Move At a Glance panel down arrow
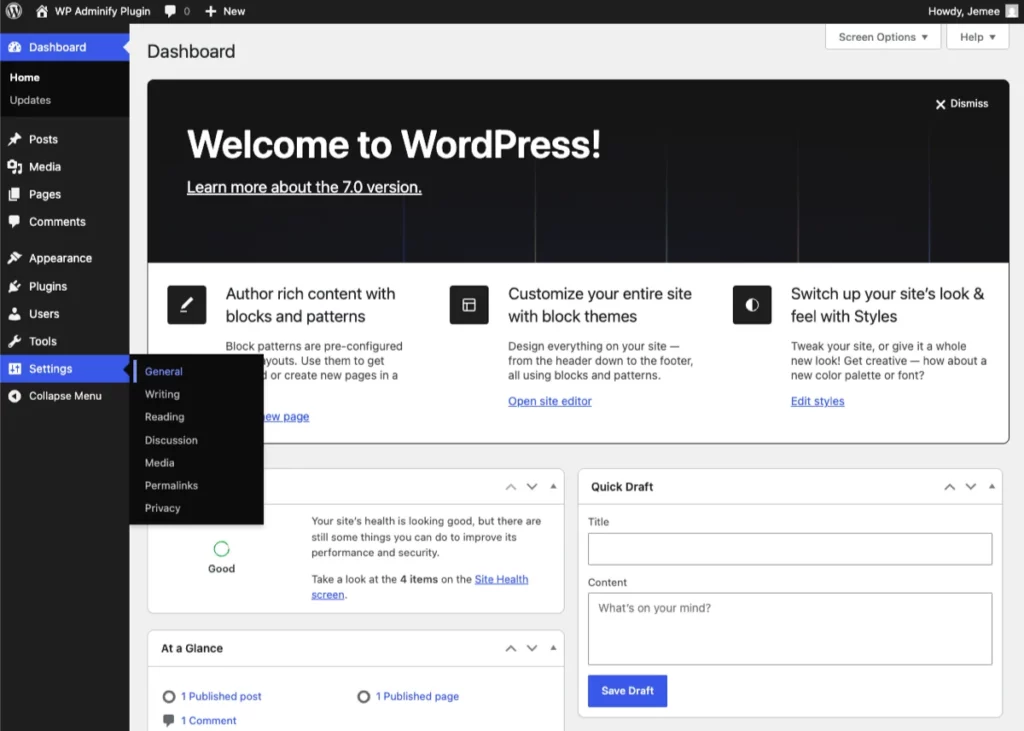The width and height of the screenshot is (1024, 731). click(532, 648)
